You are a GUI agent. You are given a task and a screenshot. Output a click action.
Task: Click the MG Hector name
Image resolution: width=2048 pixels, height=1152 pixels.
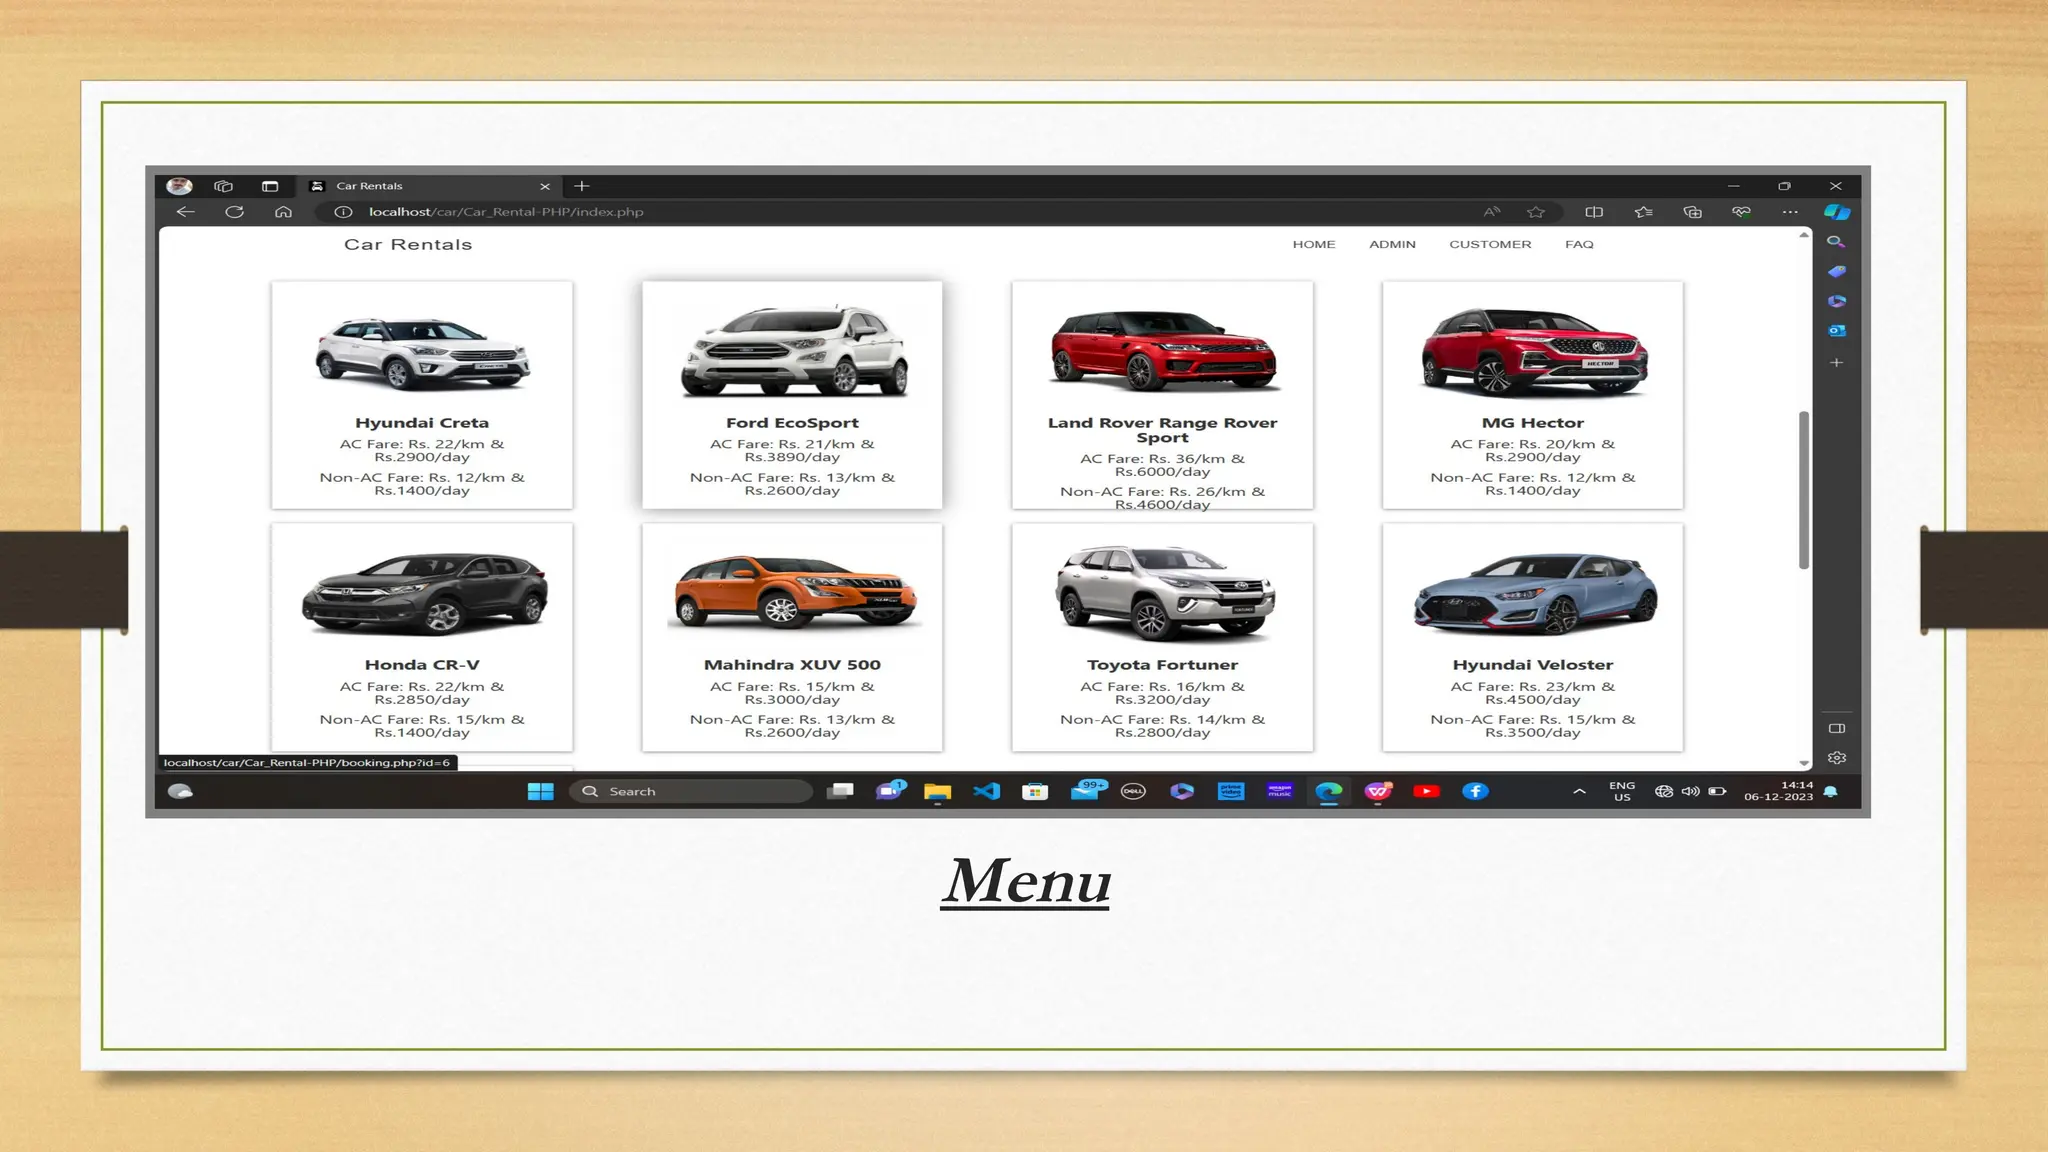coord(1533,423)
